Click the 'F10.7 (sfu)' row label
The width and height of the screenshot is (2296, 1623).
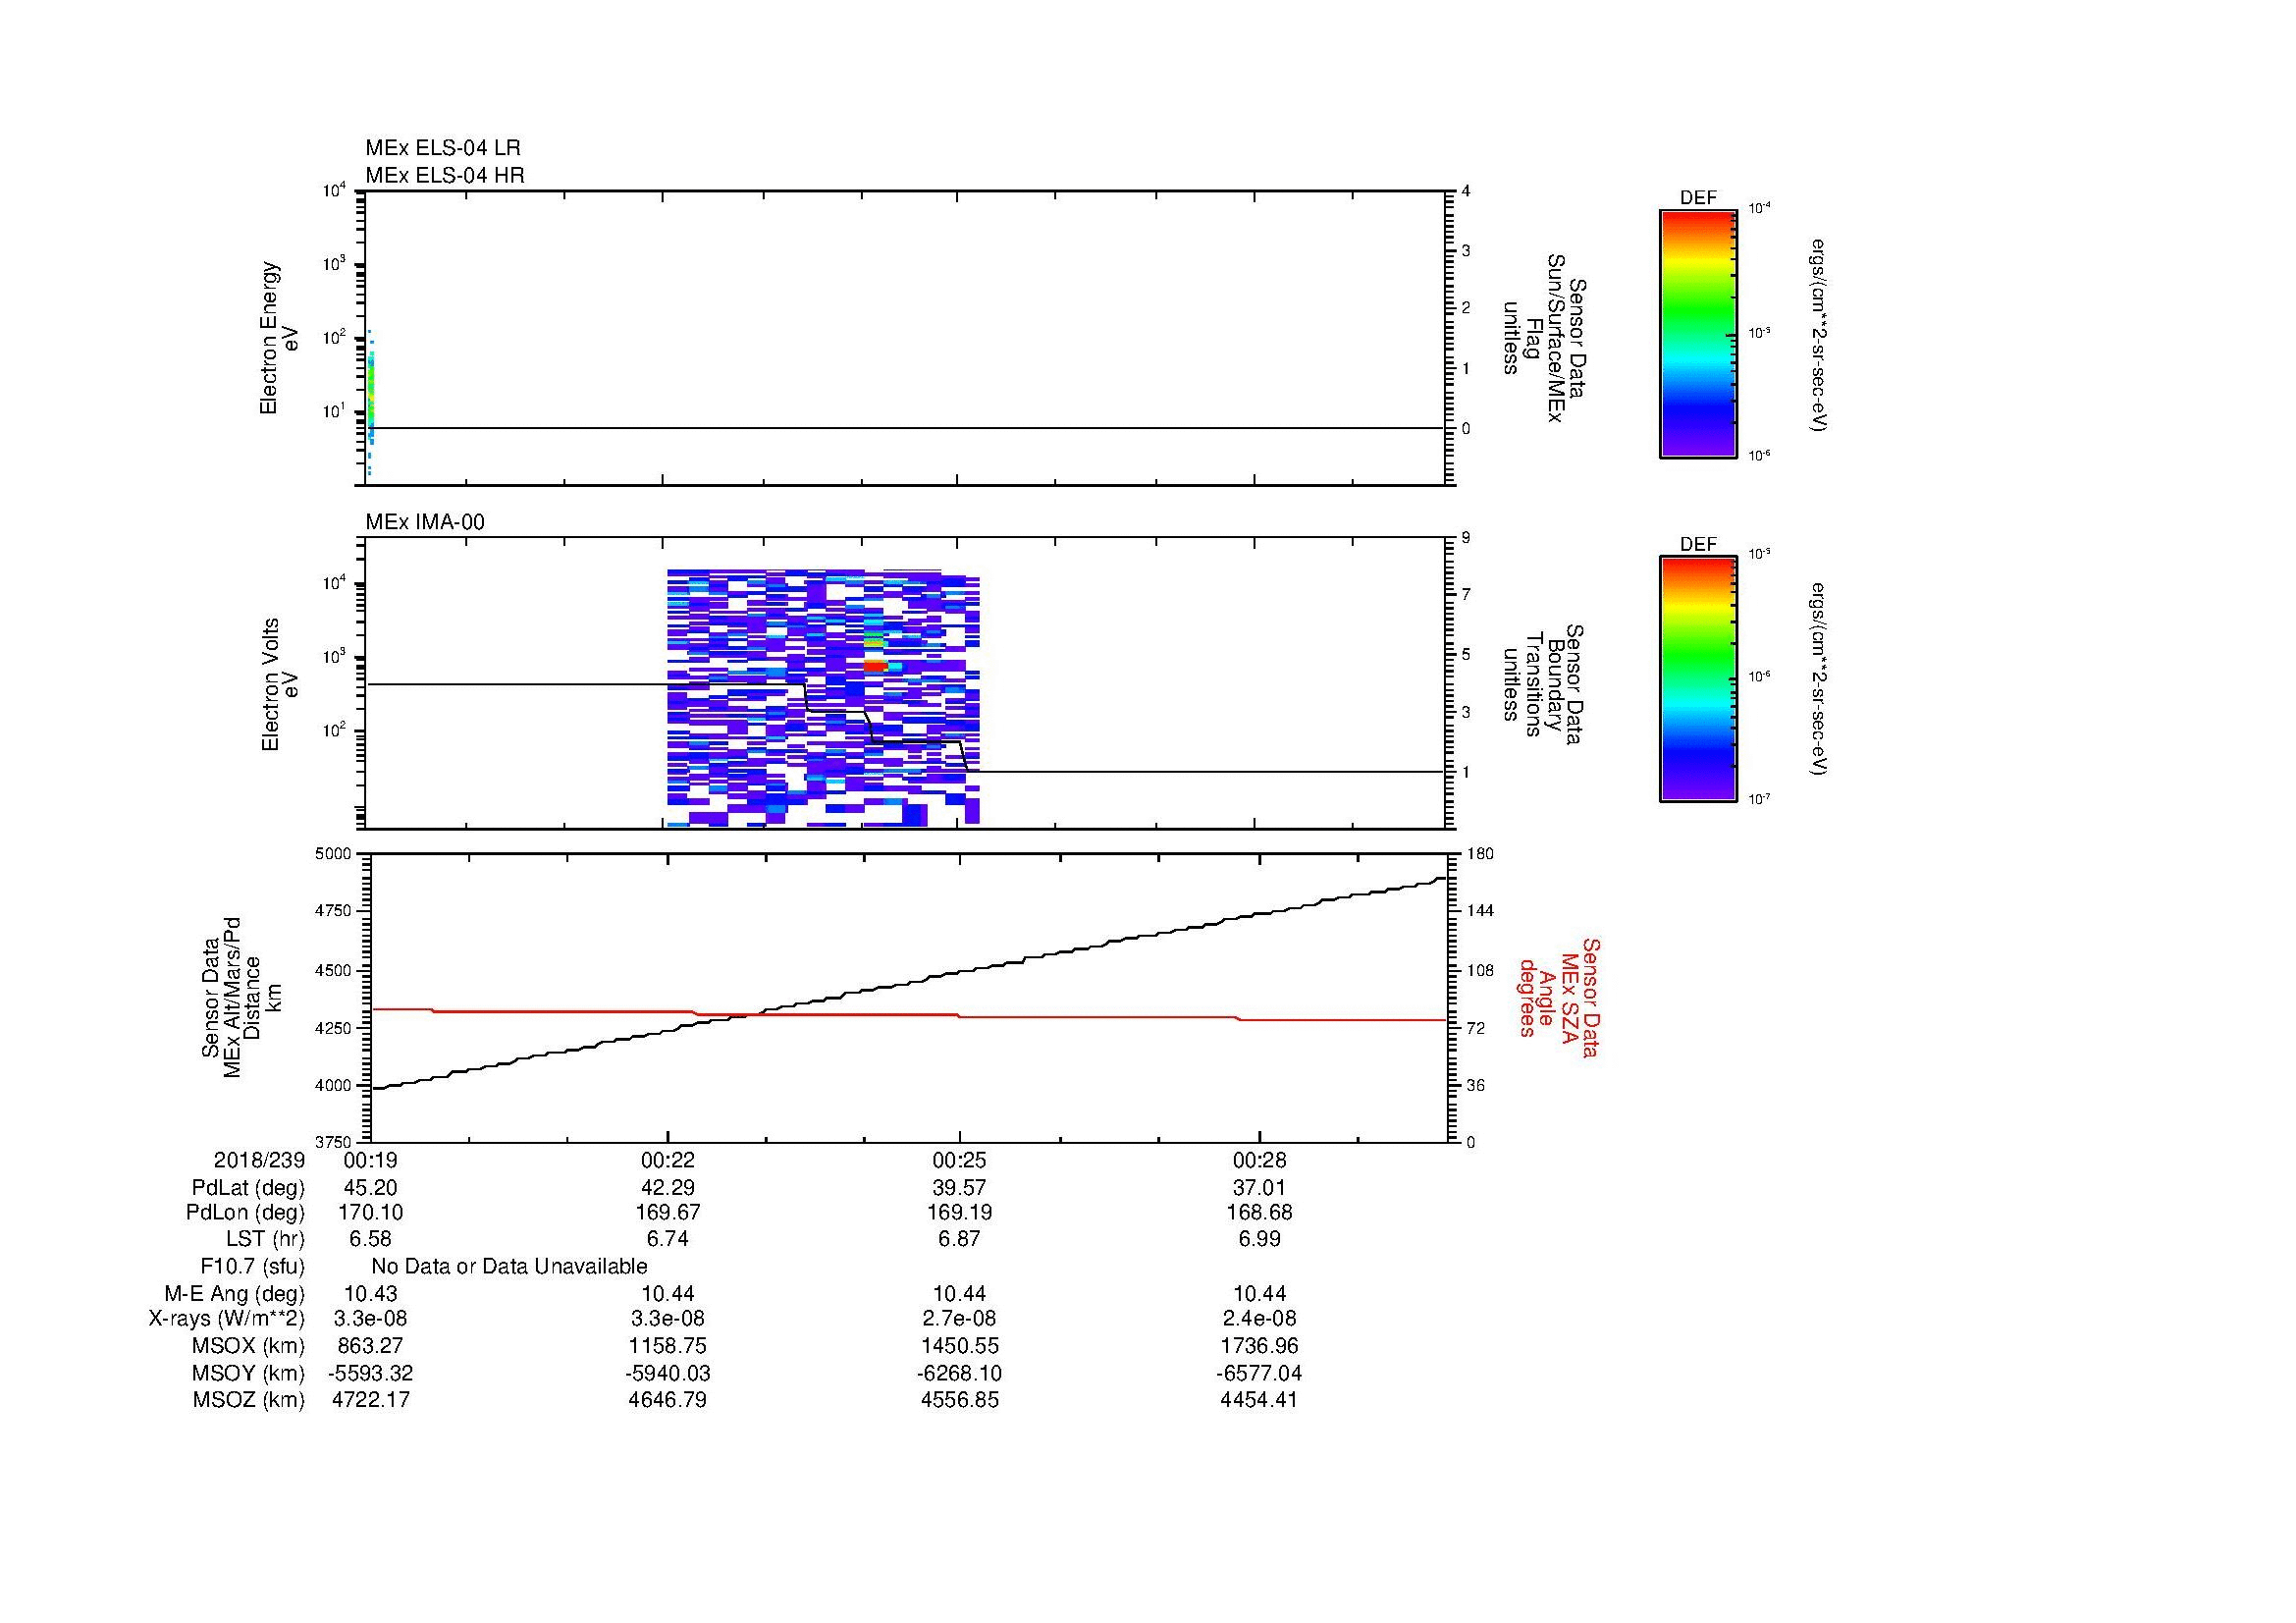pyautogui.click(x=253, y=1267)
